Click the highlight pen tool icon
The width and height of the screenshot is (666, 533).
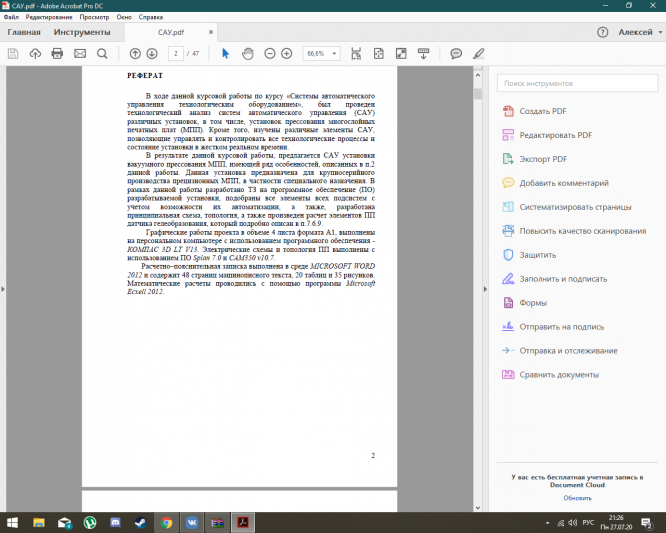click(x=479, y=53)
